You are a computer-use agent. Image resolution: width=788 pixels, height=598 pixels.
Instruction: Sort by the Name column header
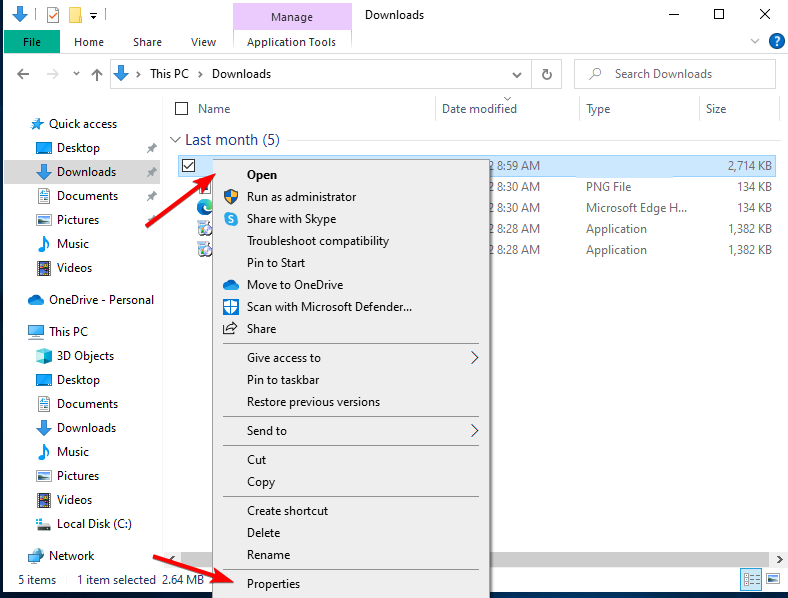[x=214, y=109]
